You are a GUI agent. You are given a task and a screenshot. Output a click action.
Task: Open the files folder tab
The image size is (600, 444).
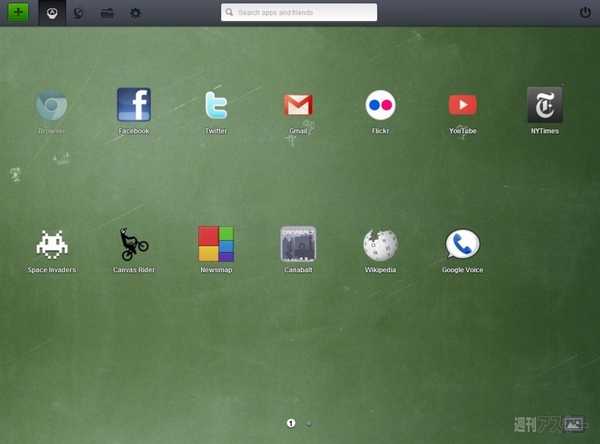107,13
